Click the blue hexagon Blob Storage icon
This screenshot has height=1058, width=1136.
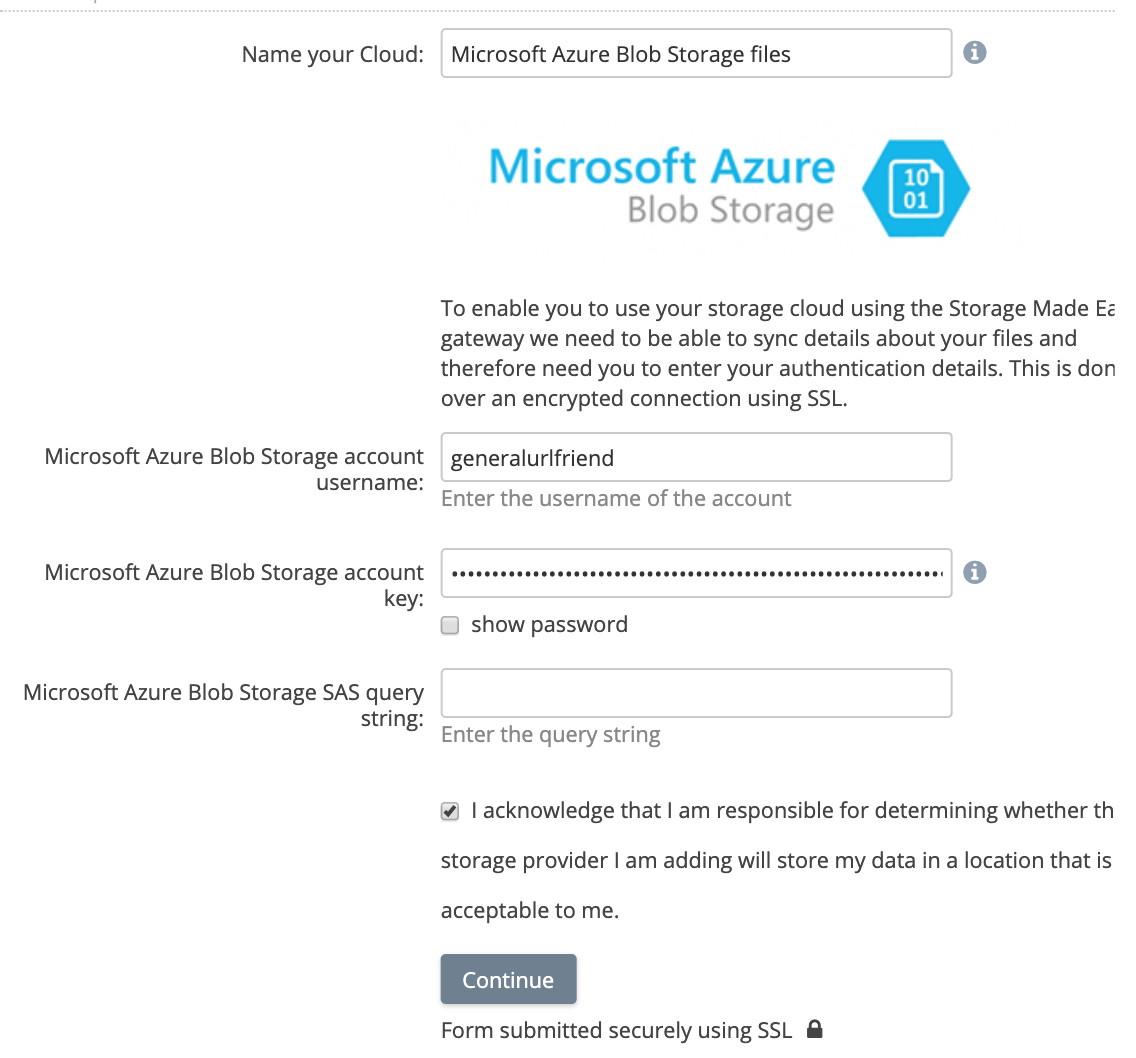916,189
